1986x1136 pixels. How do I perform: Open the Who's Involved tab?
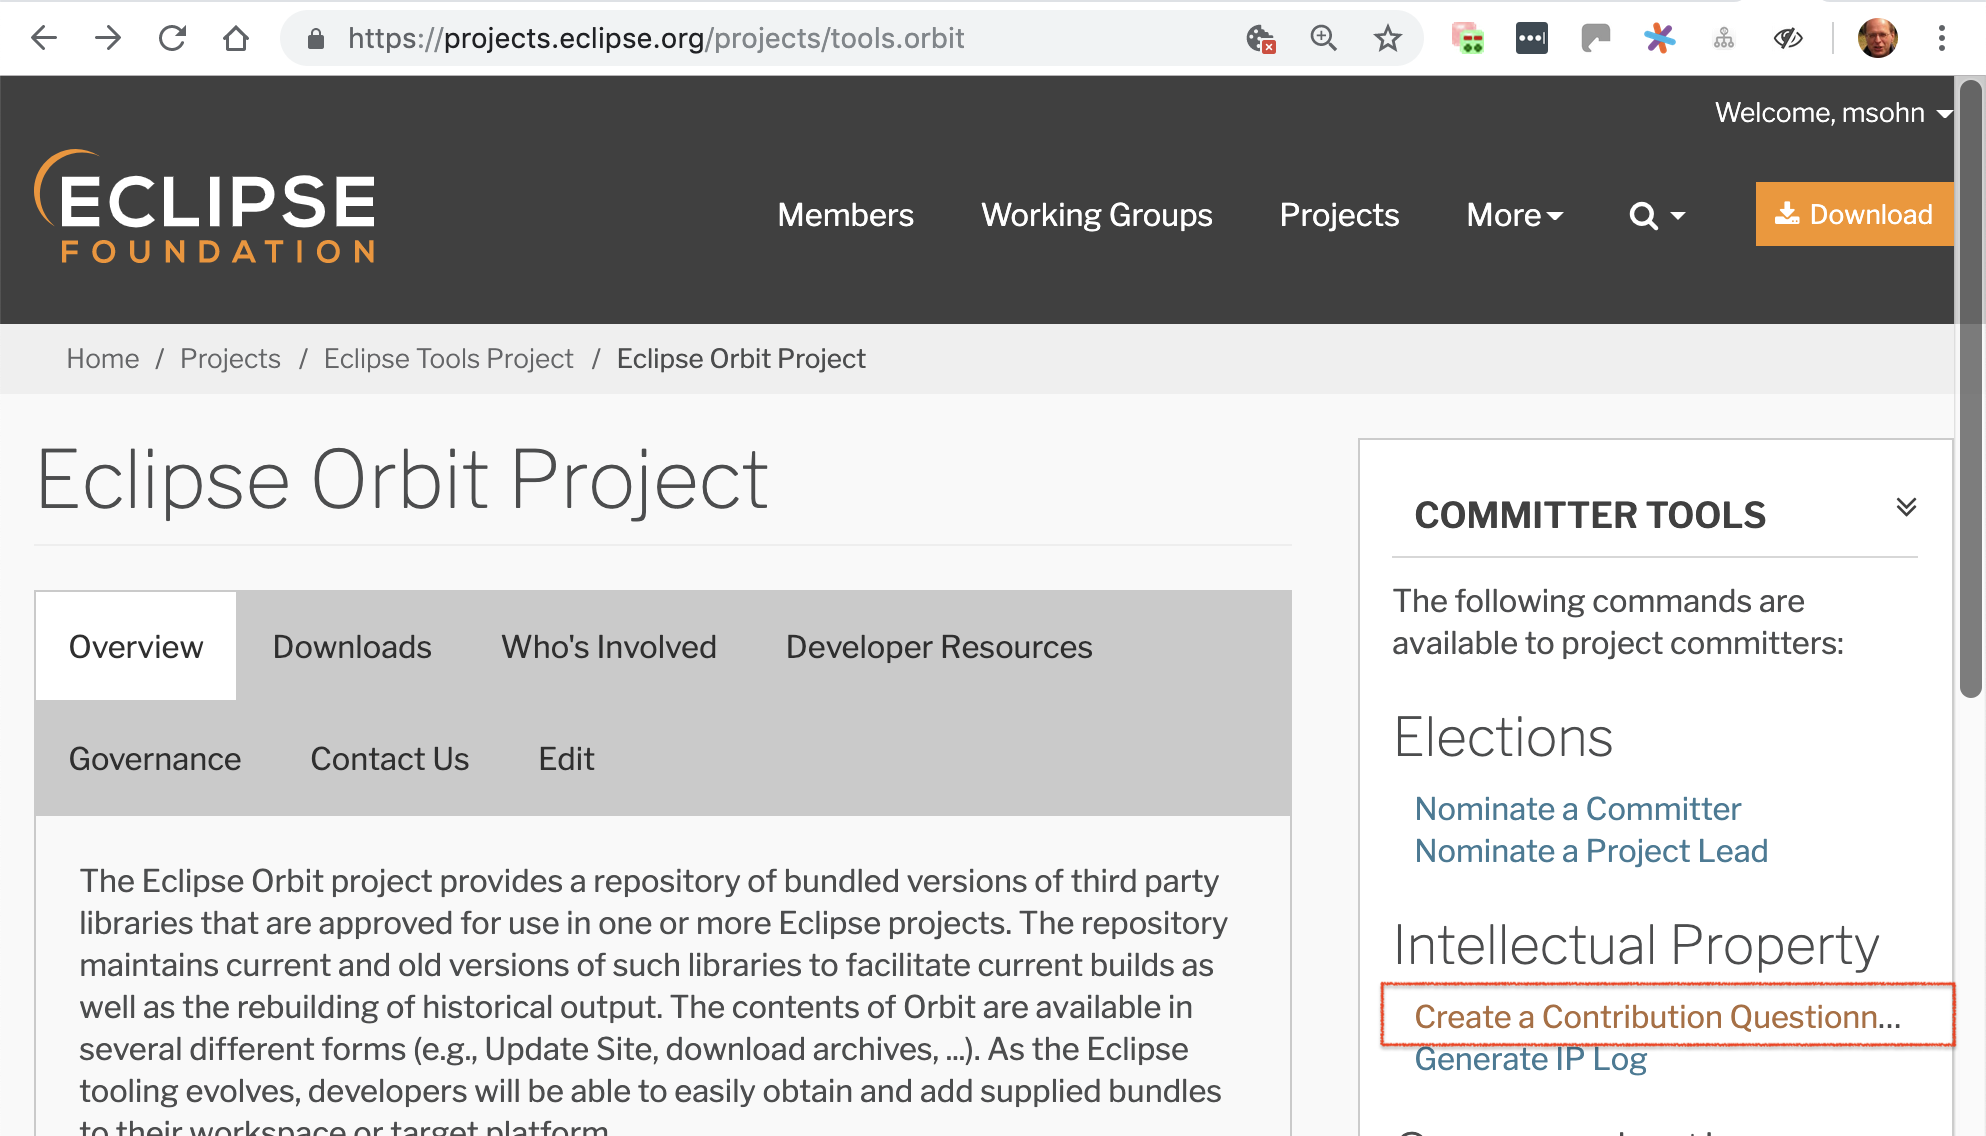609,647
